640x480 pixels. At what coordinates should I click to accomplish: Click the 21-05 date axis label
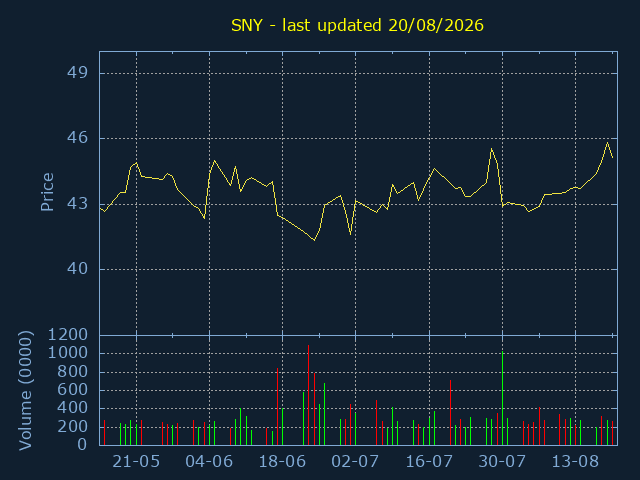[x=136, y=462]
